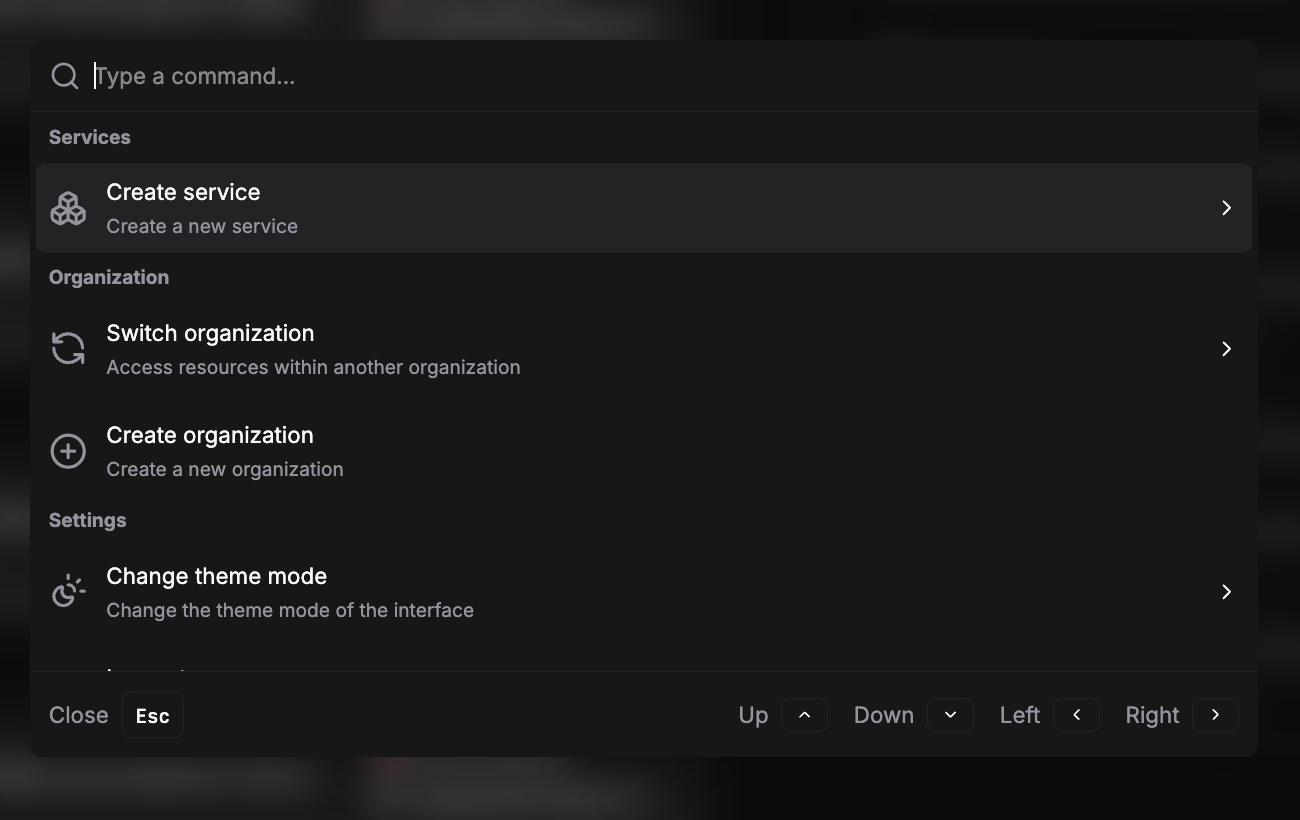The height and width of the screenshot is (820, 1300).
Task: Open Change theme mode submenu chevron
Action: point(1226,592)
